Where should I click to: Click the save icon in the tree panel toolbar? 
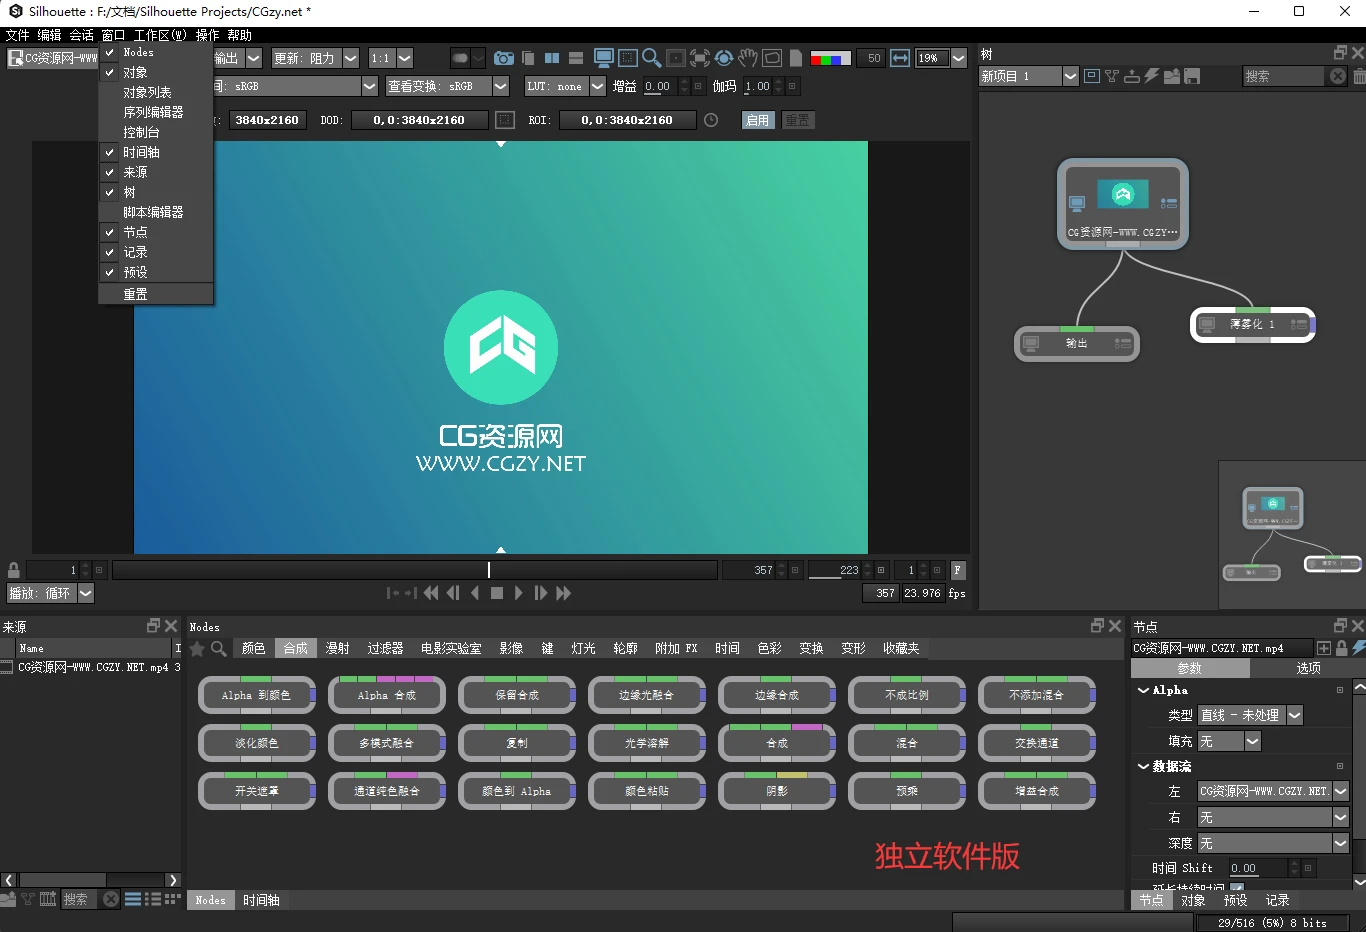(1193, 75)
